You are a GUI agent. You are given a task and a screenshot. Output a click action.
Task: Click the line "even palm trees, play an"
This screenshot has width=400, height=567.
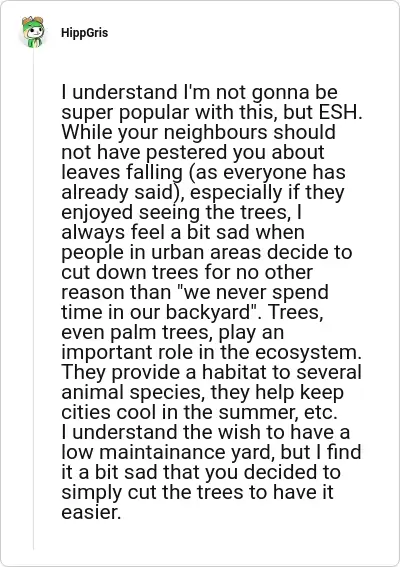coord(172,332)
